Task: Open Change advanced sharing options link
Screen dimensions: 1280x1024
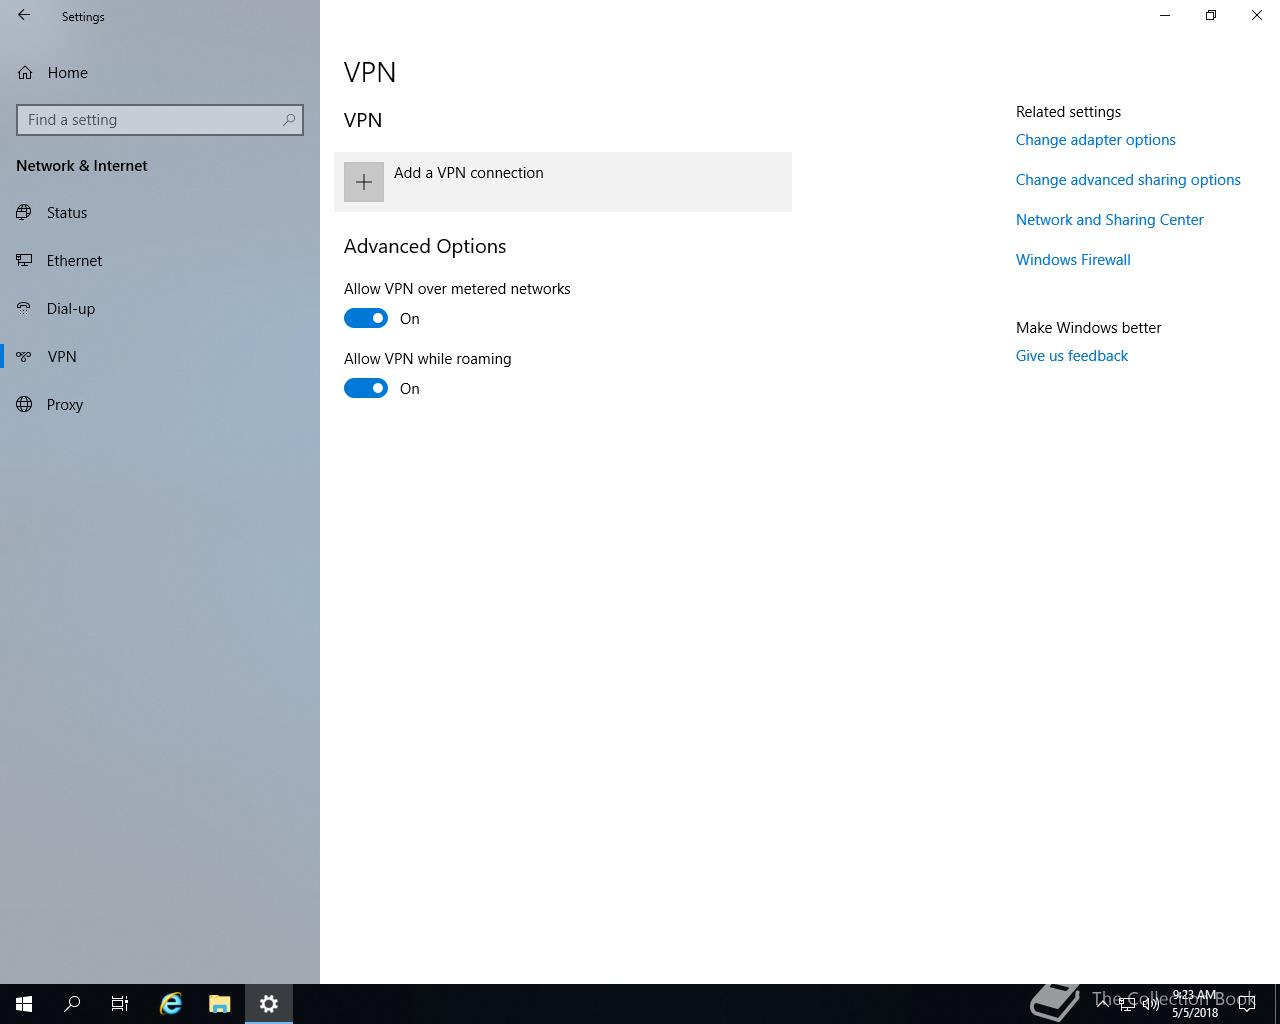Action: click(x=1128, y=180)
